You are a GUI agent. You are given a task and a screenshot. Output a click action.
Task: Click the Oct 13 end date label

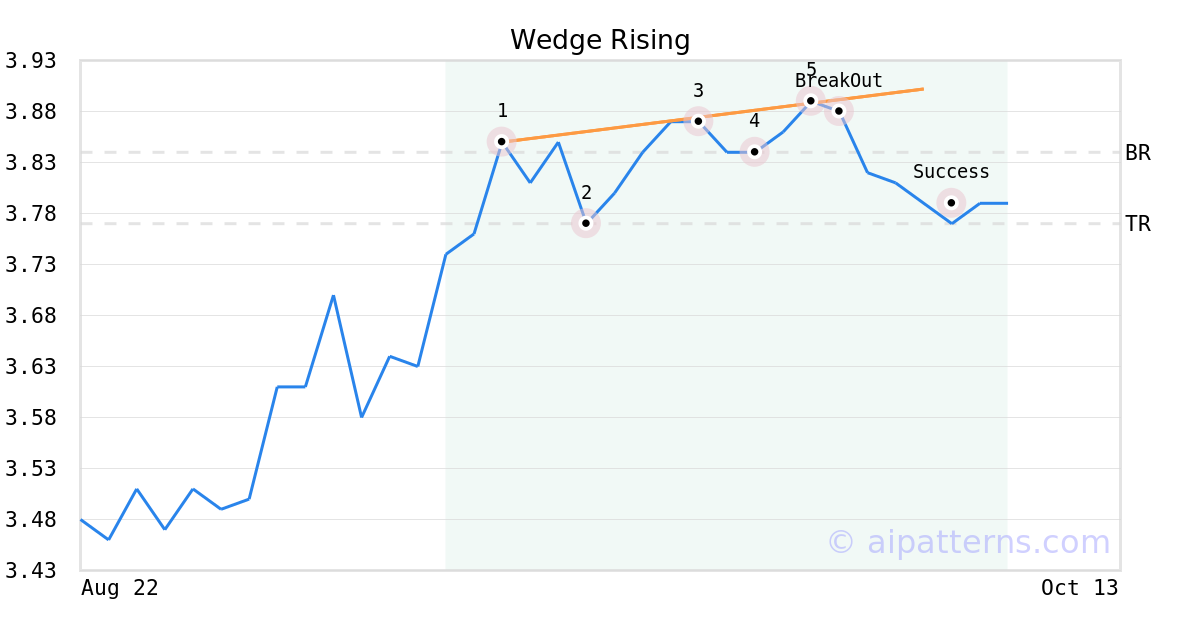tap(1079, 588)
